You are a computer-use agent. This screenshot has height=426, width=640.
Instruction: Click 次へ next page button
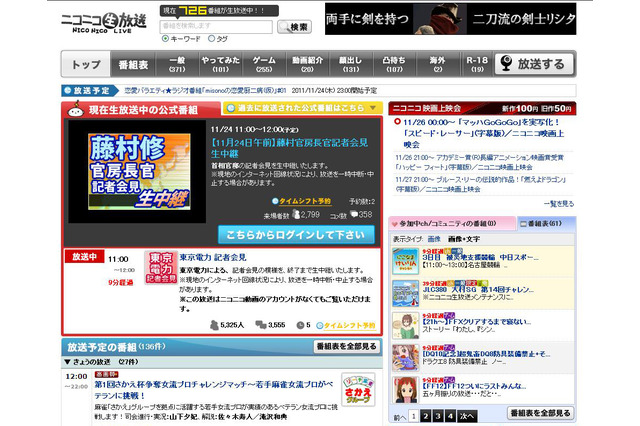coord(467,416)
